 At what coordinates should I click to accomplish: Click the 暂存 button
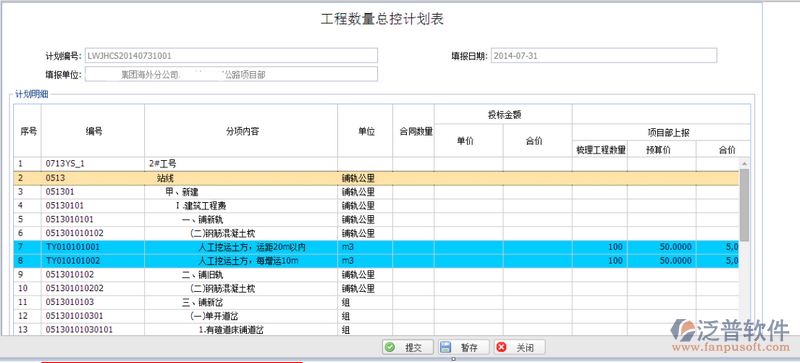tap(463, 348)
